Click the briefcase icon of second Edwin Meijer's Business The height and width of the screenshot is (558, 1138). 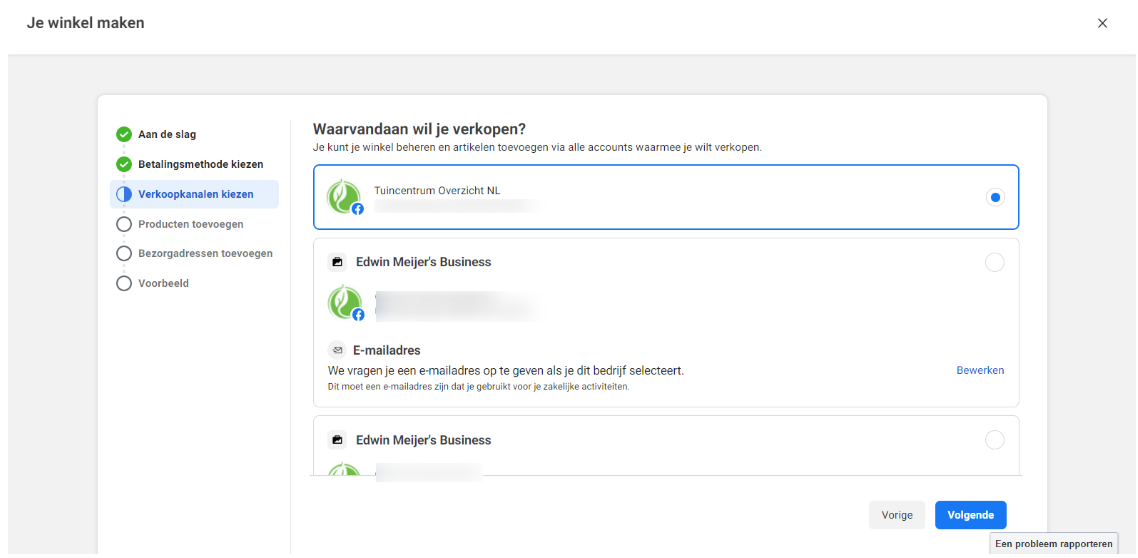tap(337, 440)
